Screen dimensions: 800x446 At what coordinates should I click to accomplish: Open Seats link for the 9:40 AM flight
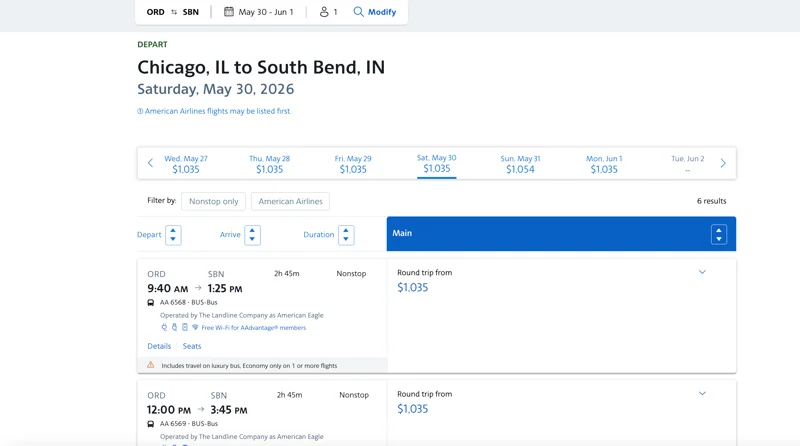tap(192, 346)
